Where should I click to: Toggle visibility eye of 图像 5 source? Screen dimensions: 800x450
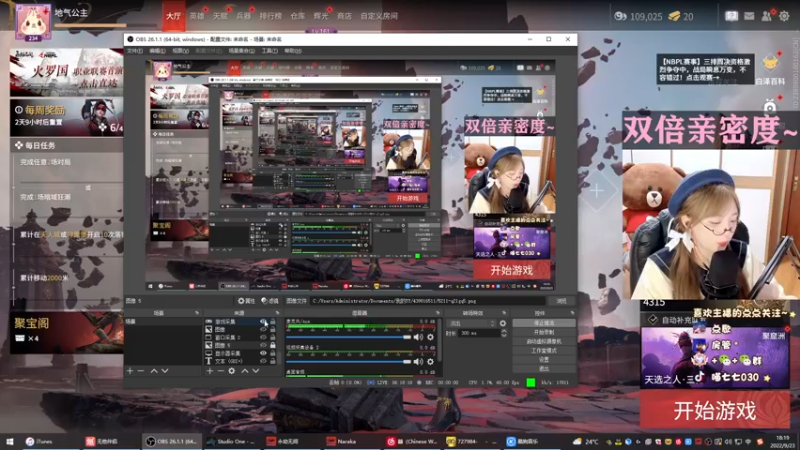pos(263,345)
